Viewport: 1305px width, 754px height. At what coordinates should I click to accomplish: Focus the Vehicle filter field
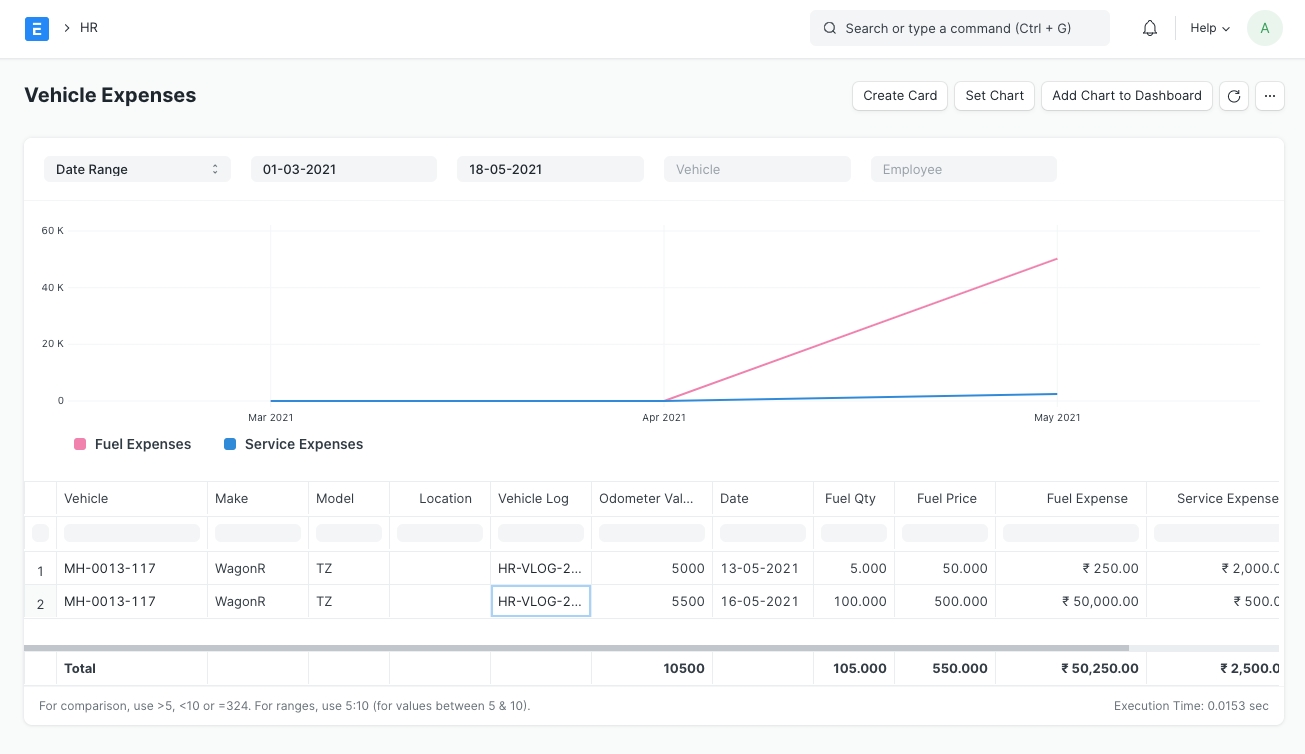(757, 169)
